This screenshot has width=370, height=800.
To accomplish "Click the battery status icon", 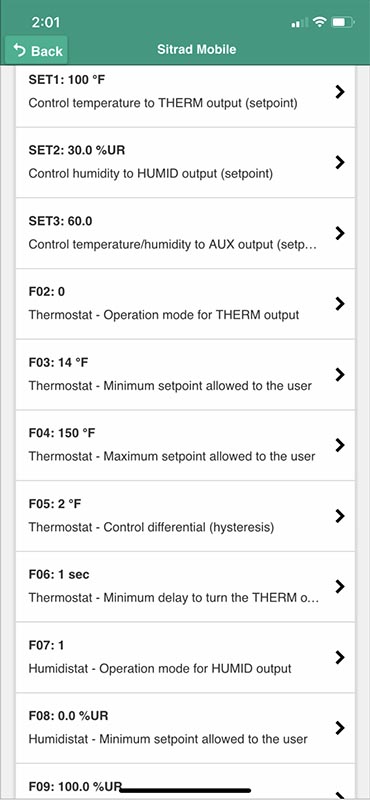I will pos(343,22).
